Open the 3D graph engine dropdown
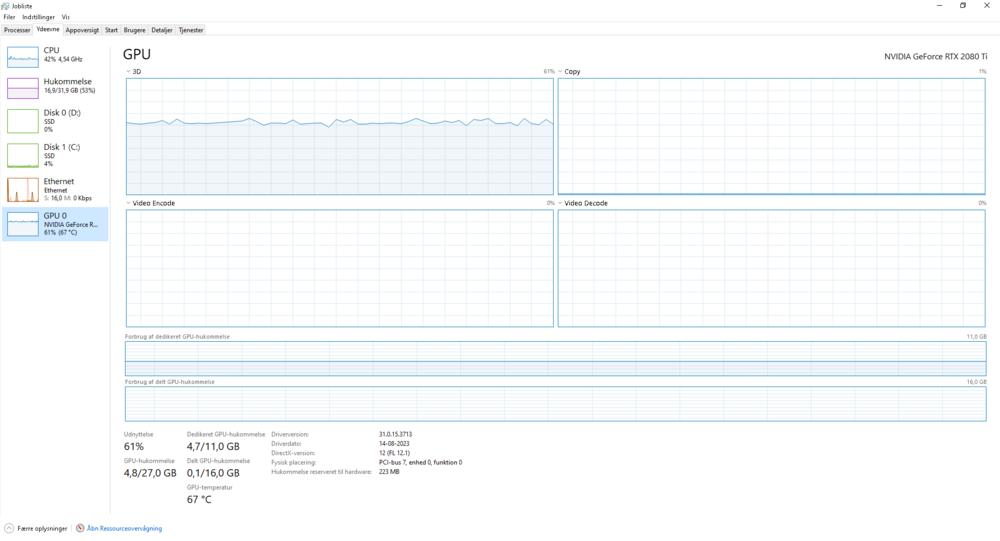Screen dimensions: 1000x541 click(129, 72)
